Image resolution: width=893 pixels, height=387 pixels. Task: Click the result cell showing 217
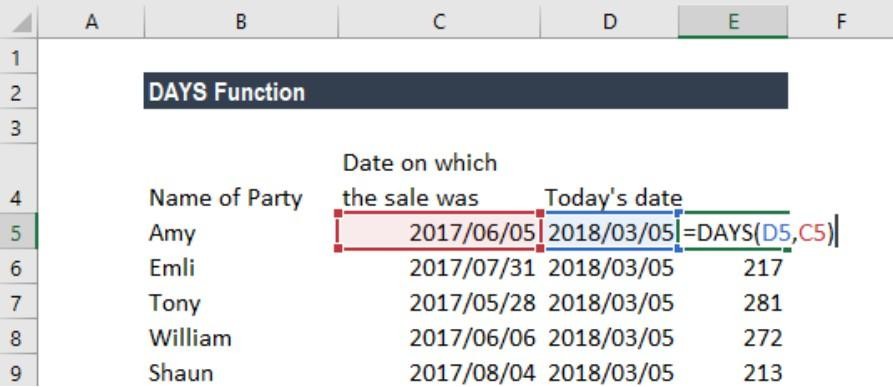pyautogui.click(x=734, y=267)
